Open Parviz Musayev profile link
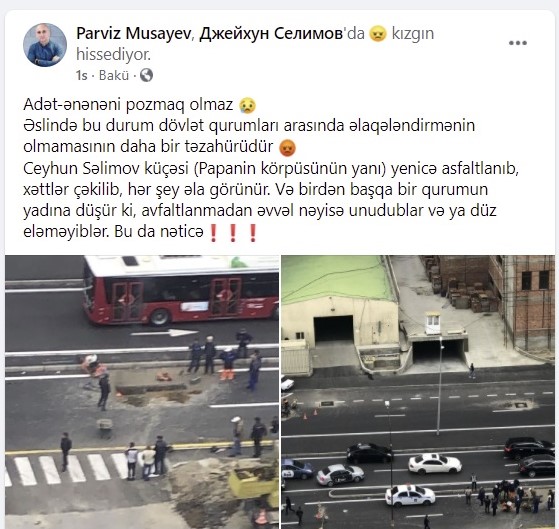Viewport: 559px width, 529px height. (x=134, y=34)
